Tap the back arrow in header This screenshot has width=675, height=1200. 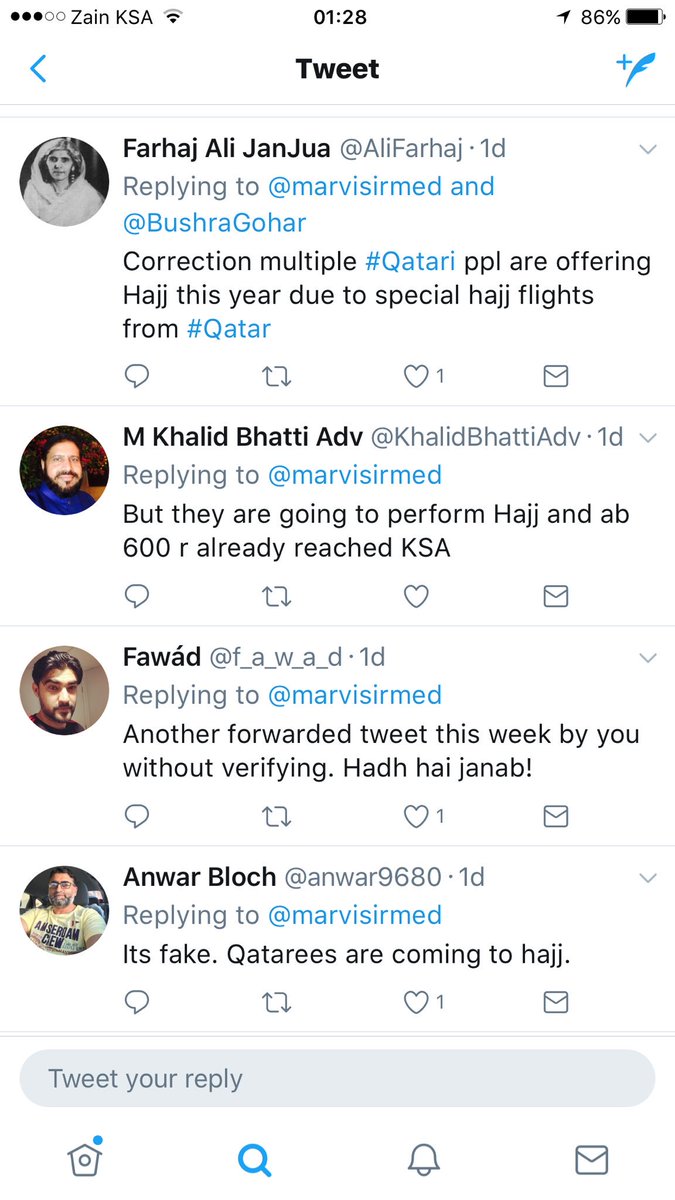point(39,69)
